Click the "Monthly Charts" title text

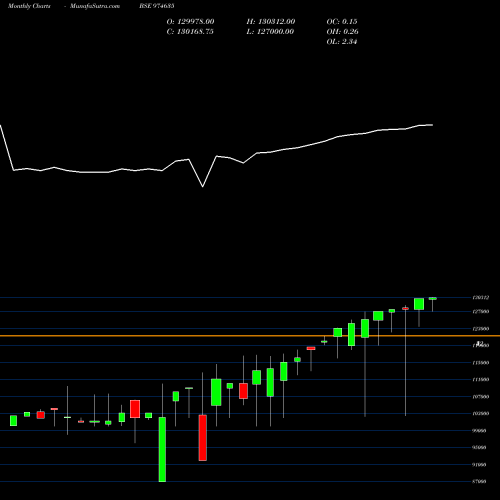pos(29,6)
